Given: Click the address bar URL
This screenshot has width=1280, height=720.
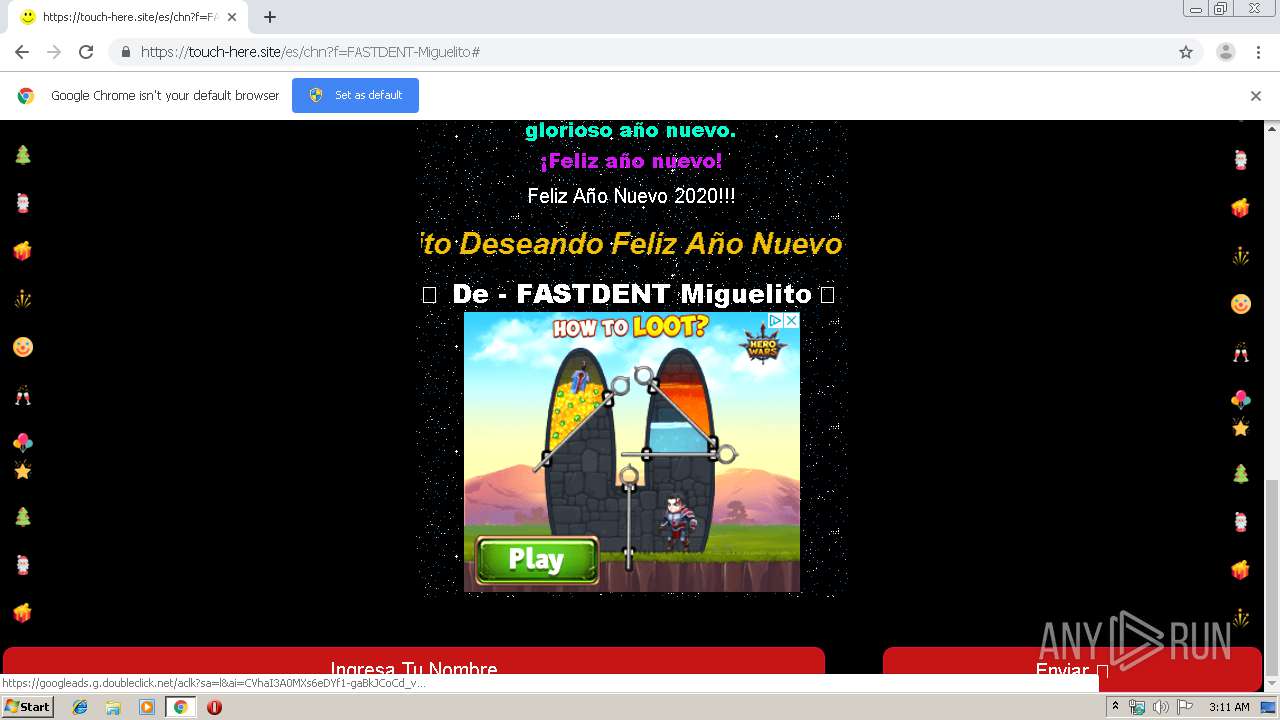Looking at the screenshot, I should coord(310,52).
